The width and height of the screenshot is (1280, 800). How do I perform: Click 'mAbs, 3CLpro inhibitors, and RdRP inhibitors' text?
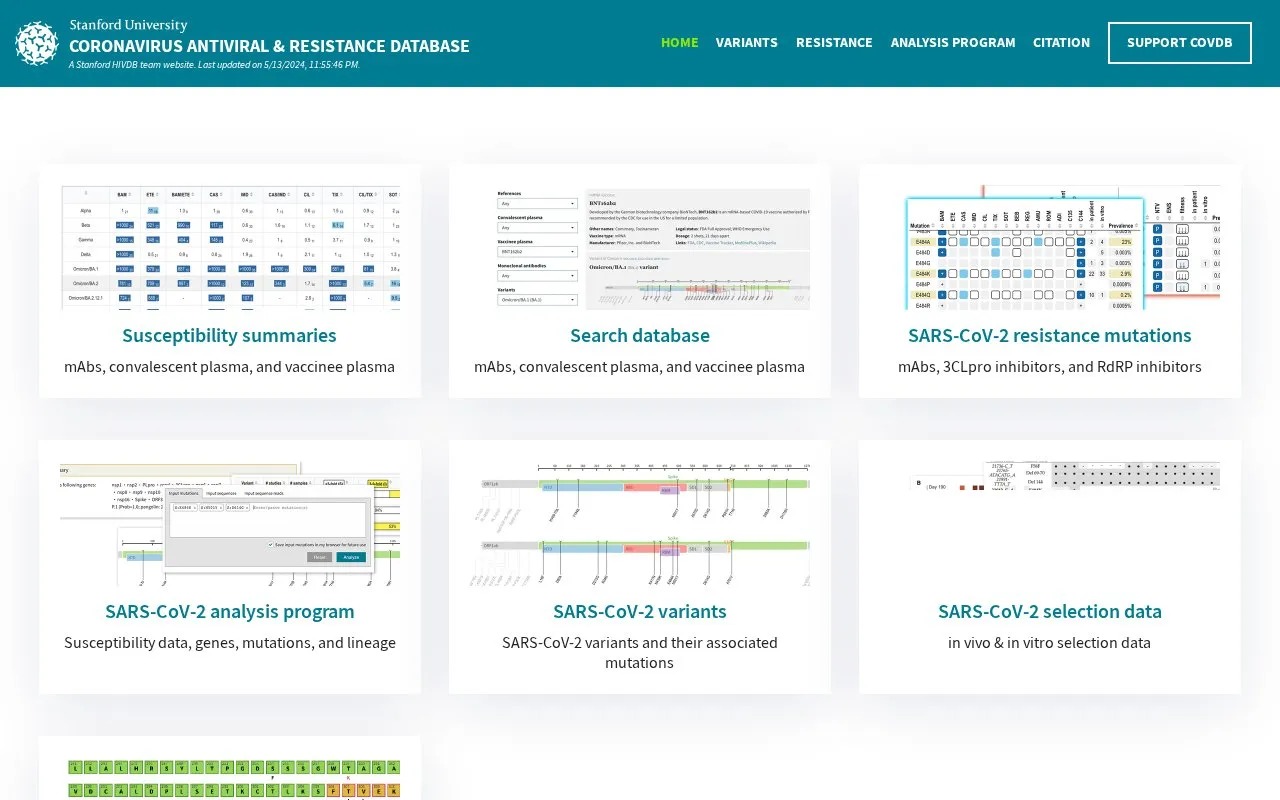pyautogui.click(x=1050, y=367)
